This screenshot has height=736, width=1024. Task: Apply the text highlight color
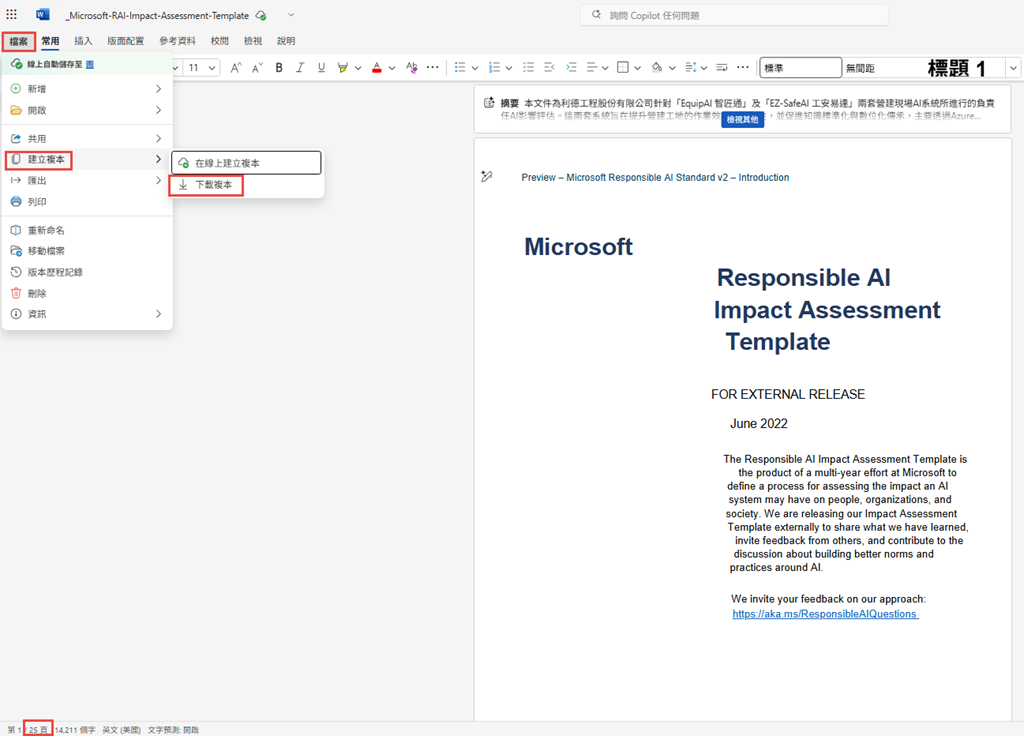click(x=342, y=67)
